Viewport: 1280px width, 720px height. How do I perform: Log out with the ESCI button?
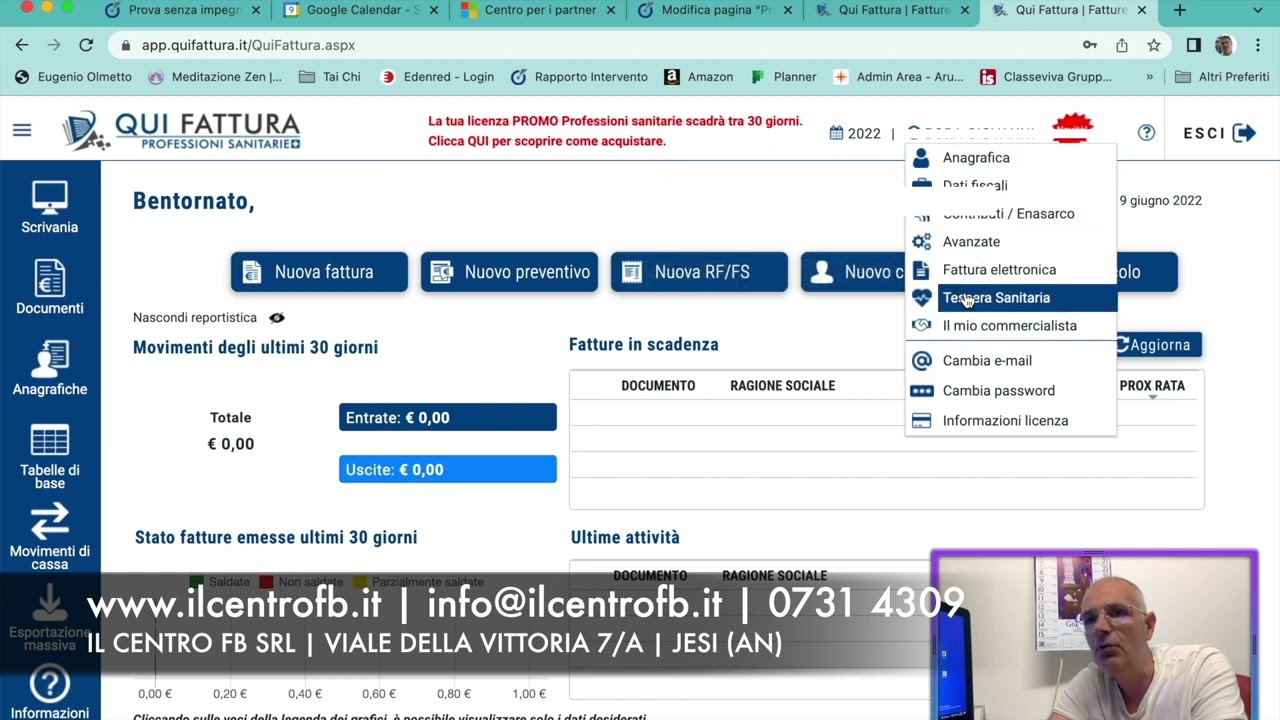pyautogui.click(x=1220, y=133)
